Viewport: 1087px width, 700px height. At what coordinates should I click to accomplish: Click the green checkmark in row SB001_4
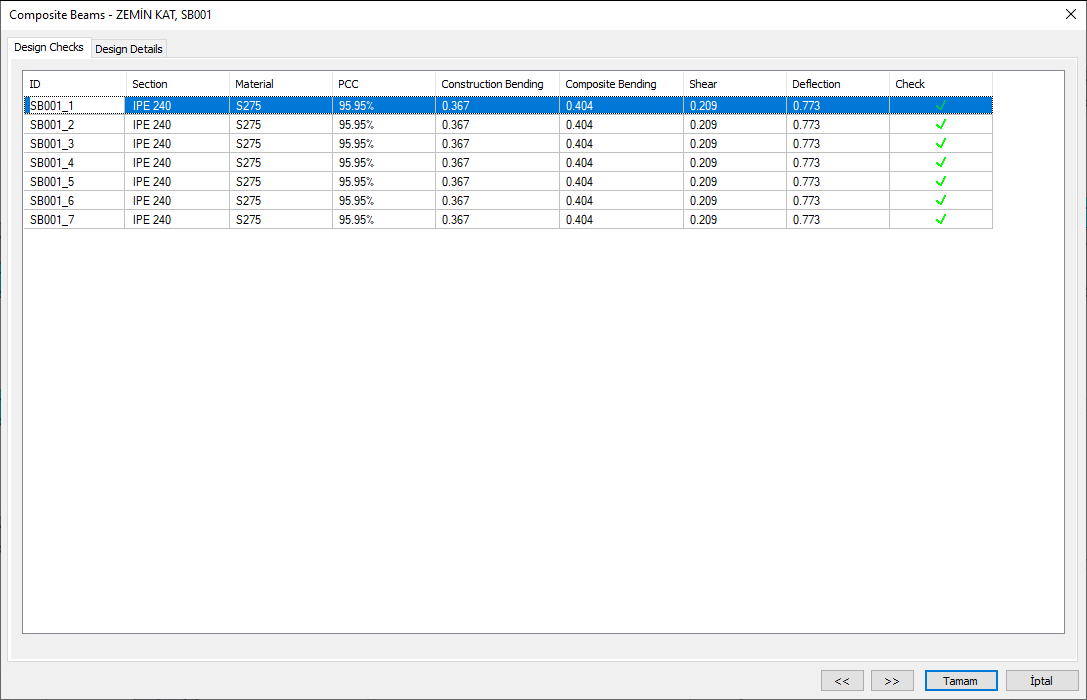[x=940, y=163]
